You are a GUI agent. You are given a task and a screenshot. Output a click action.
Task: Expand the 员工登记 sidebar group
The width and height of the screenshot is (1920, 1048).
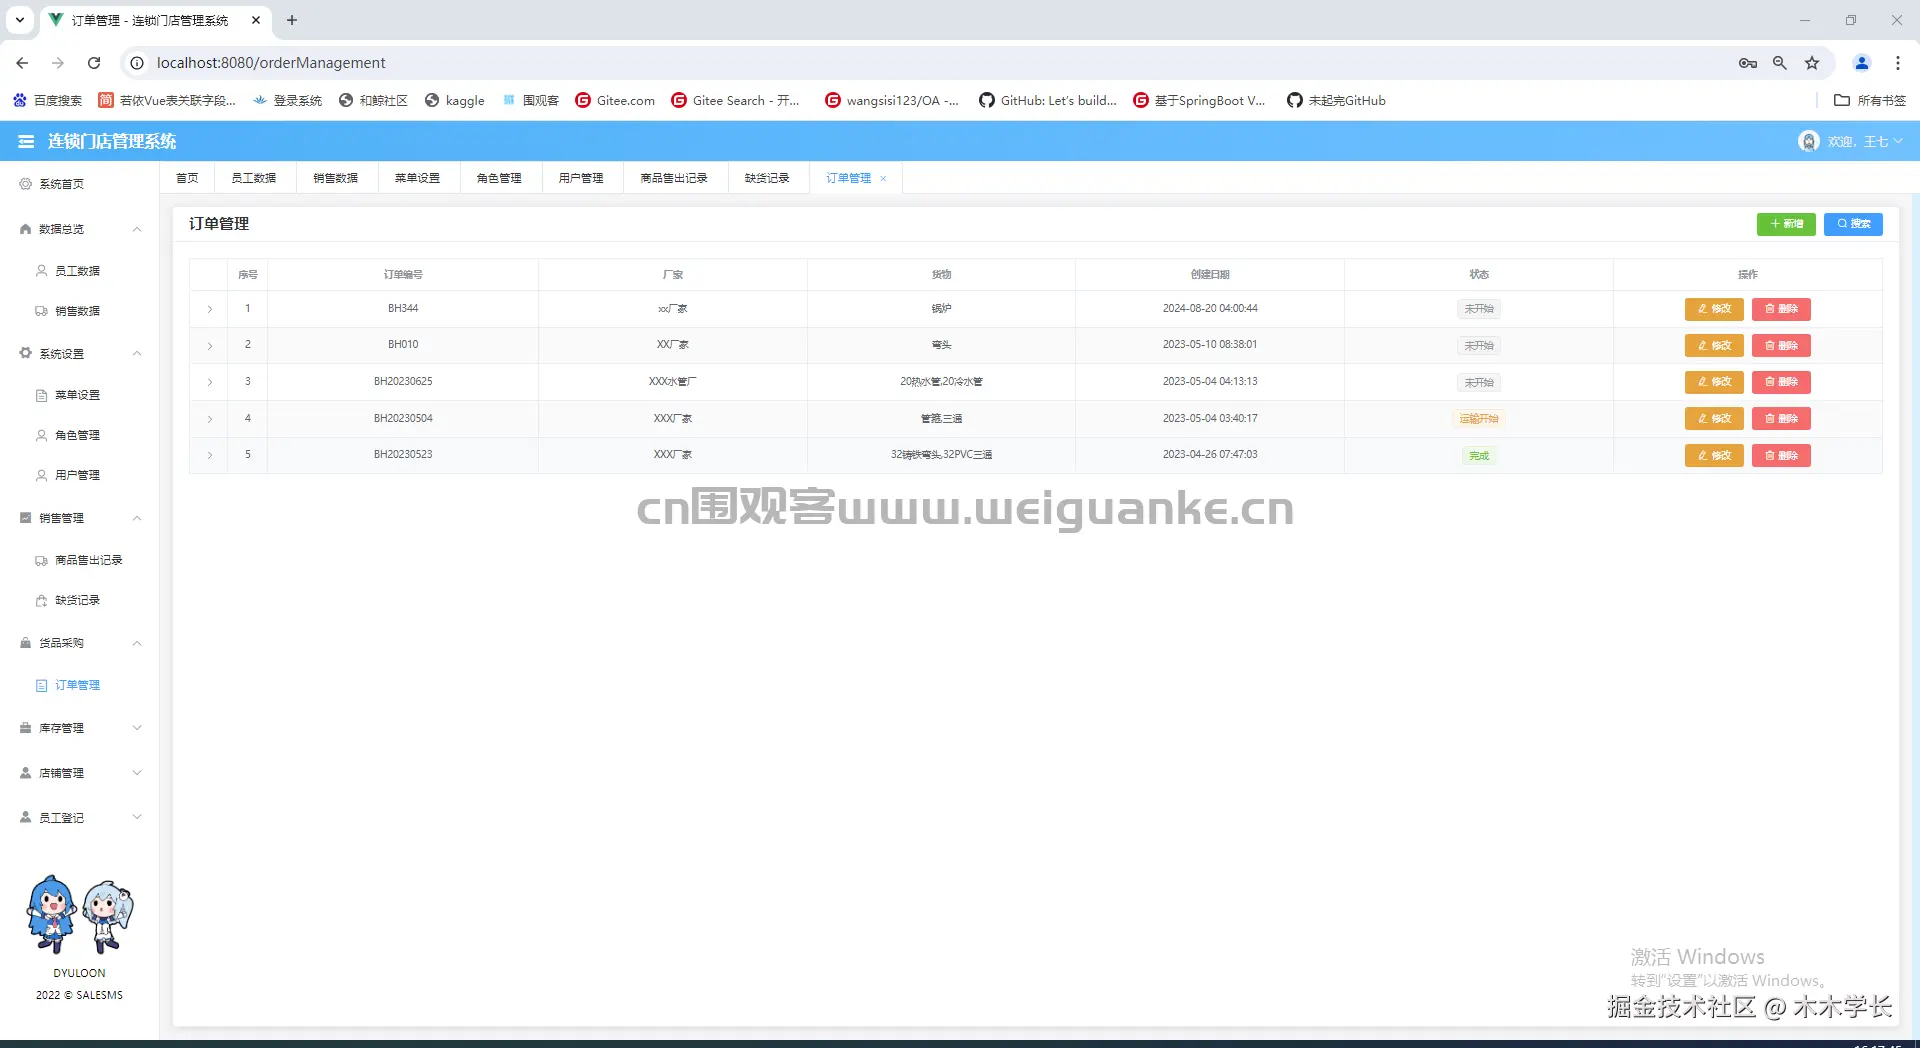[80, 817]
